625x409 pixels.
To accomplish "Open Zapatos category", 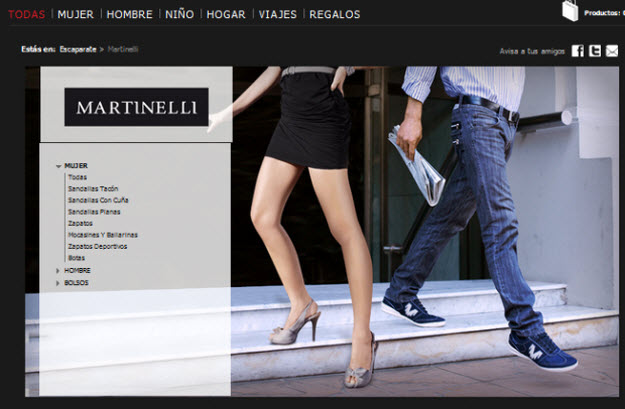I will tap(80, 223).
